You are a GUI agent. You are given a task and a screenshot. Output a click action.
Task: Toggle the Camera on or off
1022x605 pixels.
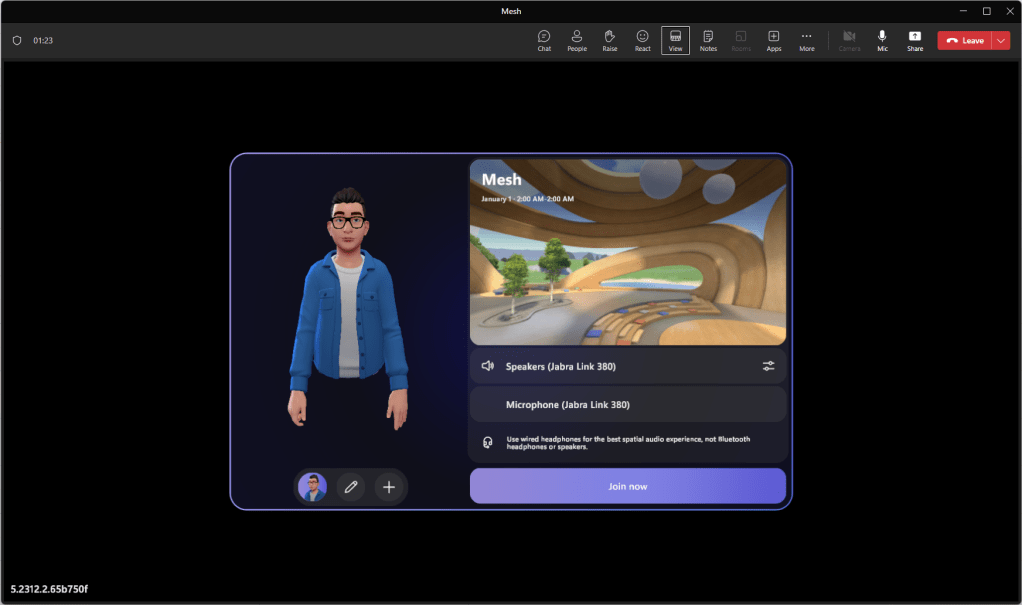click(849, 40)
